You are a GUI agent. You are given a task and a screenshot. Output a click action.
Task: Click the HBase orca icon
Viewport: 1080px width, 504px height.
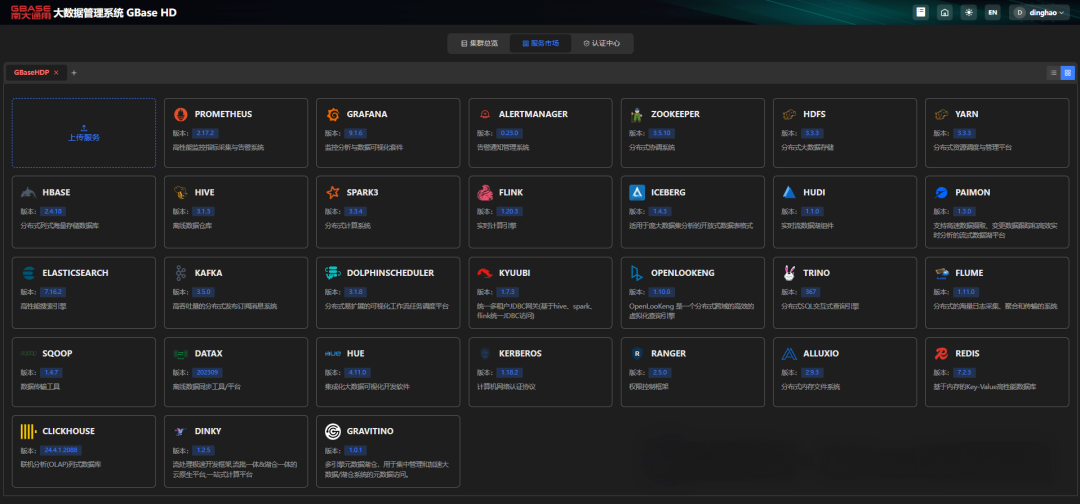pos(28,192)
